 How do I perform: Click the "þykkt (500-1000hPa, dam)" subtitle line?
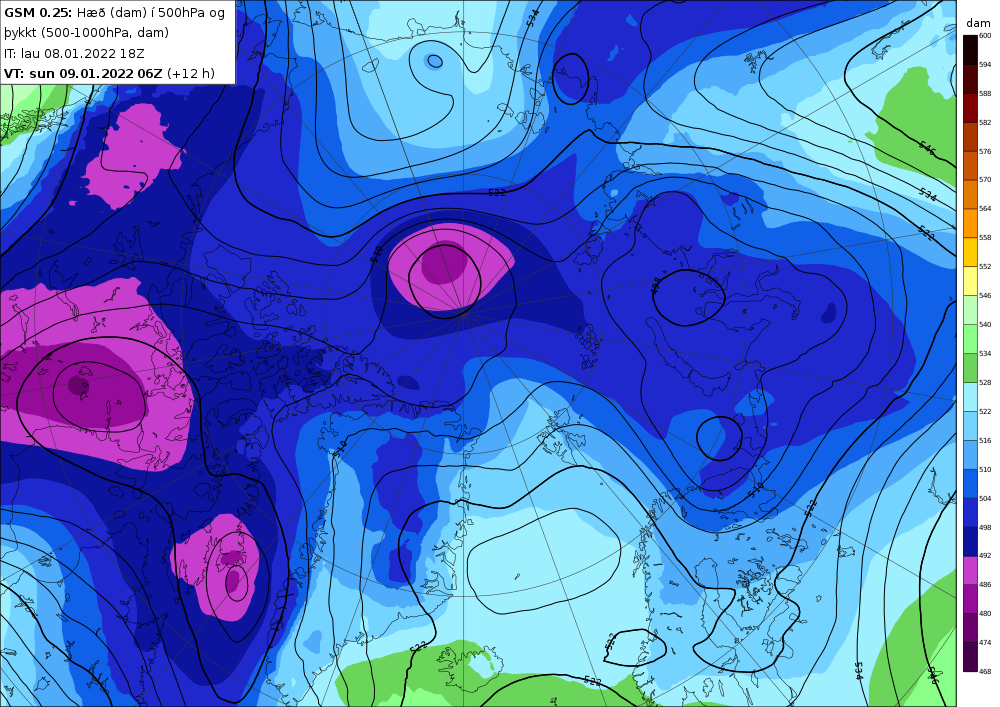pos(86,33)
